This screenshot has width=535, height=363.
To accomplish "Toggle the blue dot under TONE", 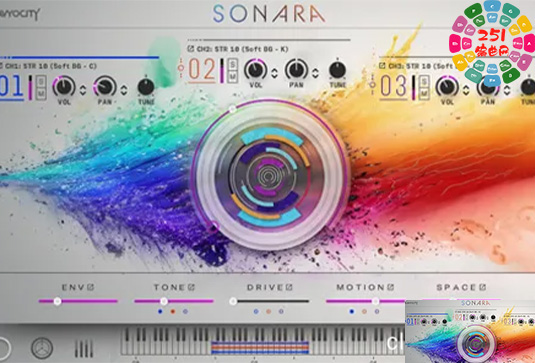I will pos(160,311).
